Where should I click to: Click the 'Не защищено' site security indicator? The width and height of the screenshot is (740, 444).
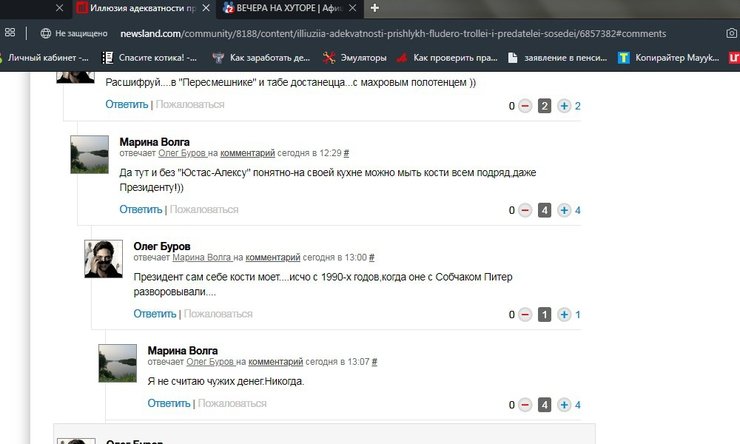tap(73, 33)
